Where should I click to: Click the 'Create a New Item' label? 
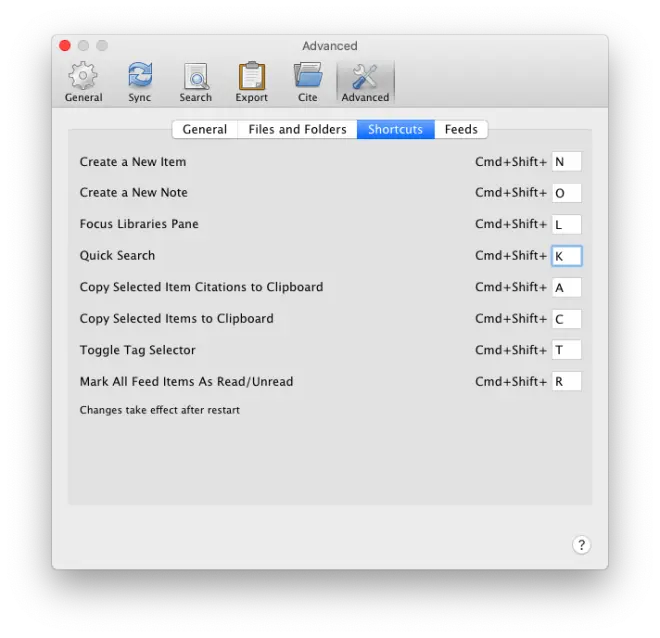[x=133, y=162]
